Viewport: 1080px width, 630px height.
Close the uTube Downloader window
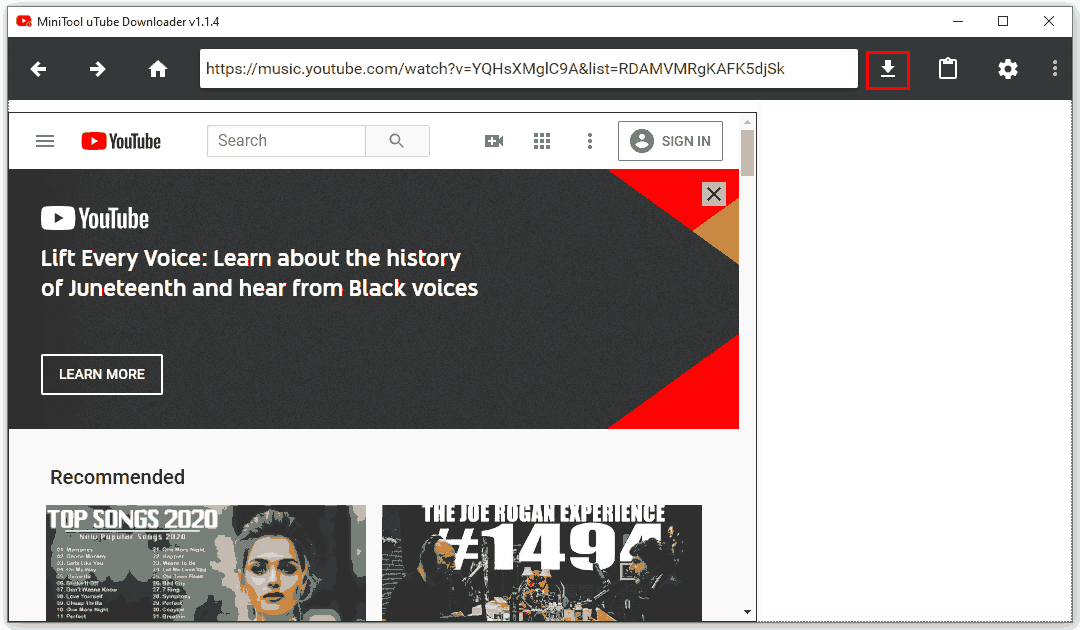click(1048, 21)
